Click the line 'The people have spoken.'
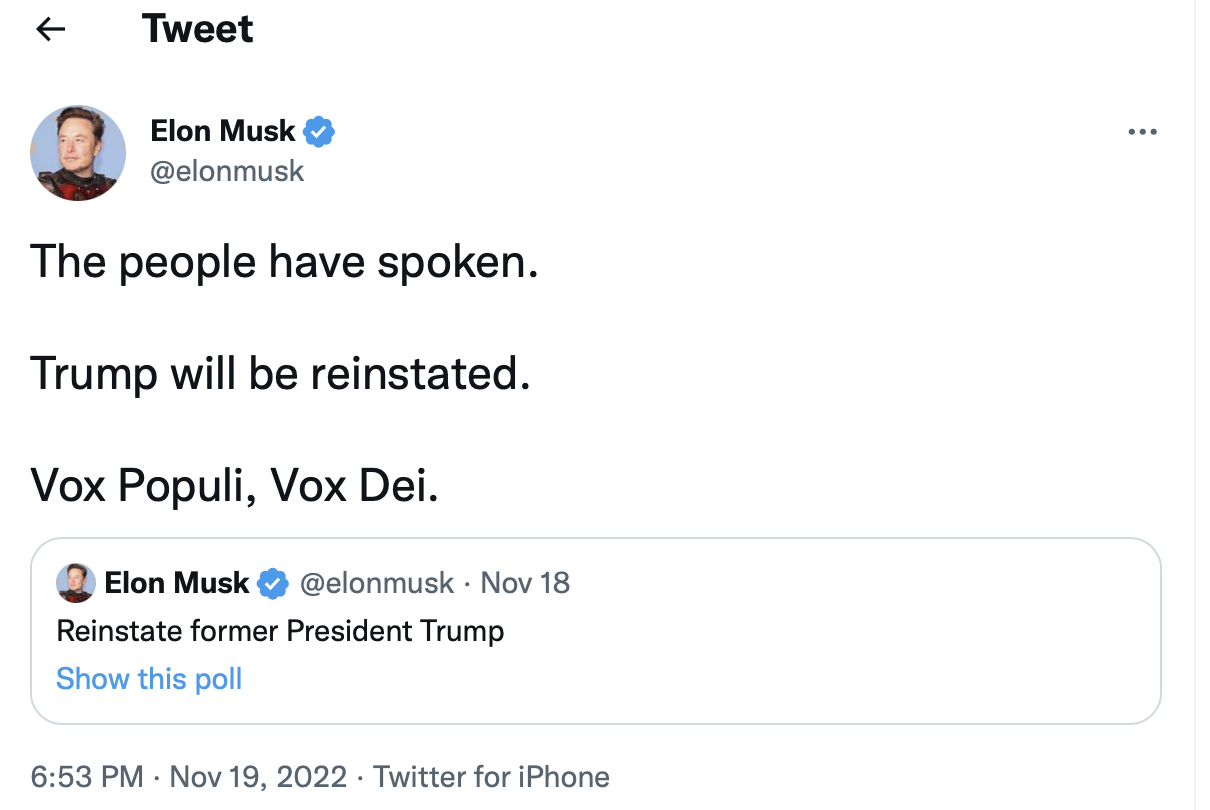The image size is (1210, 810). coord(285,262)
